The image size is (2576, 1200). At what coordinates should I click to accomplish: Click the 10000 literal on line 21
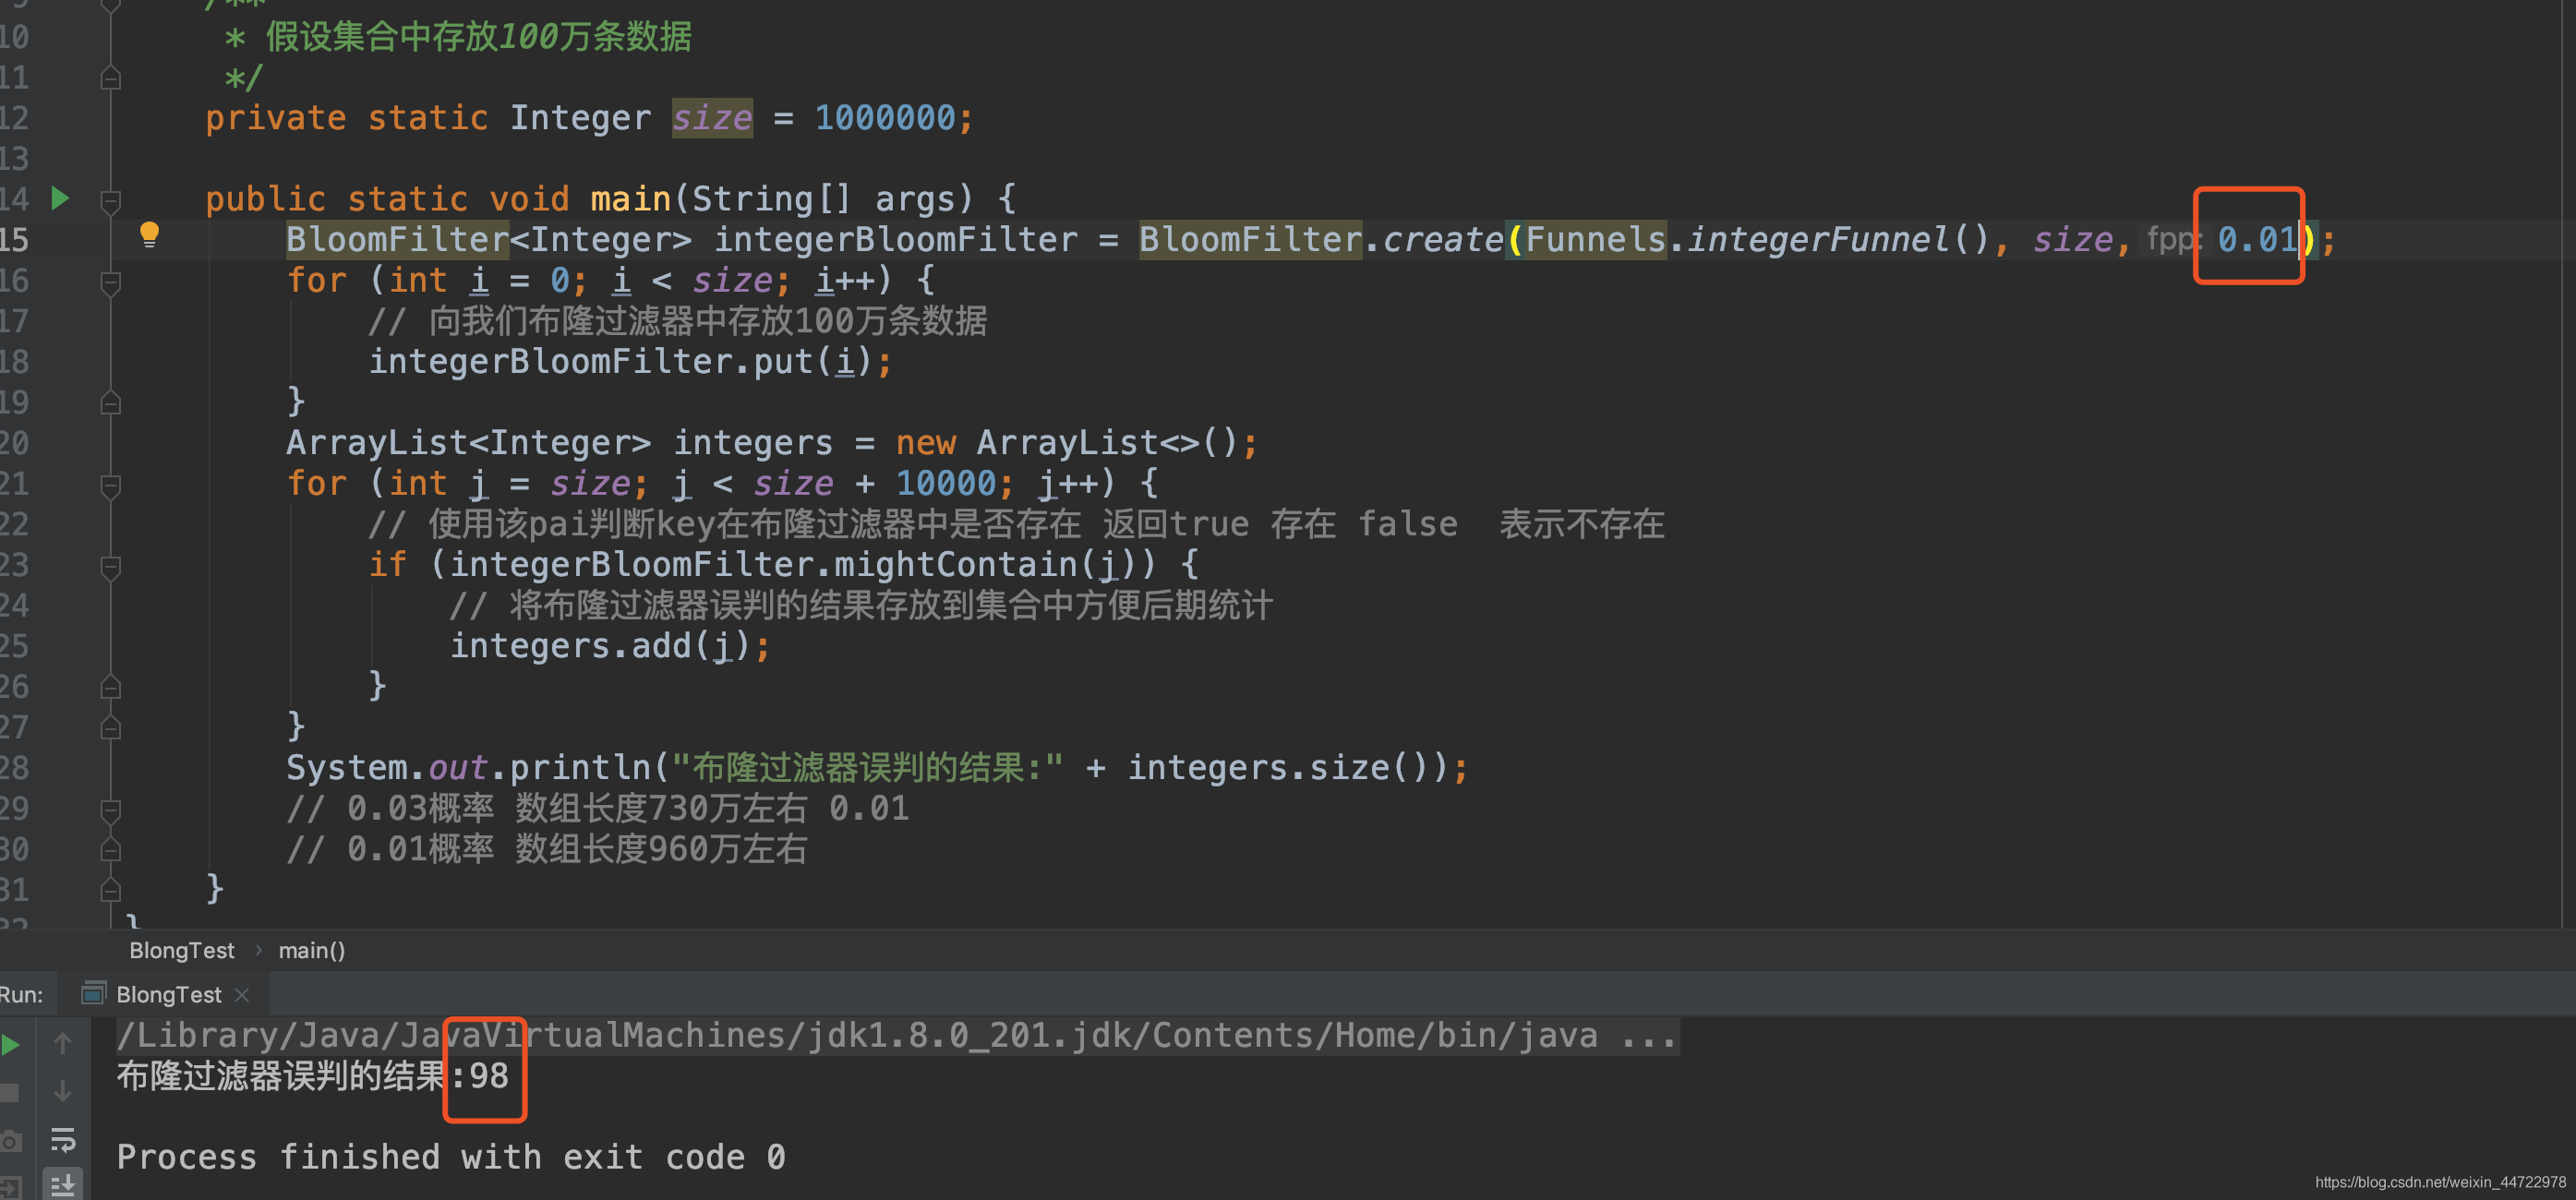(945, 483)
